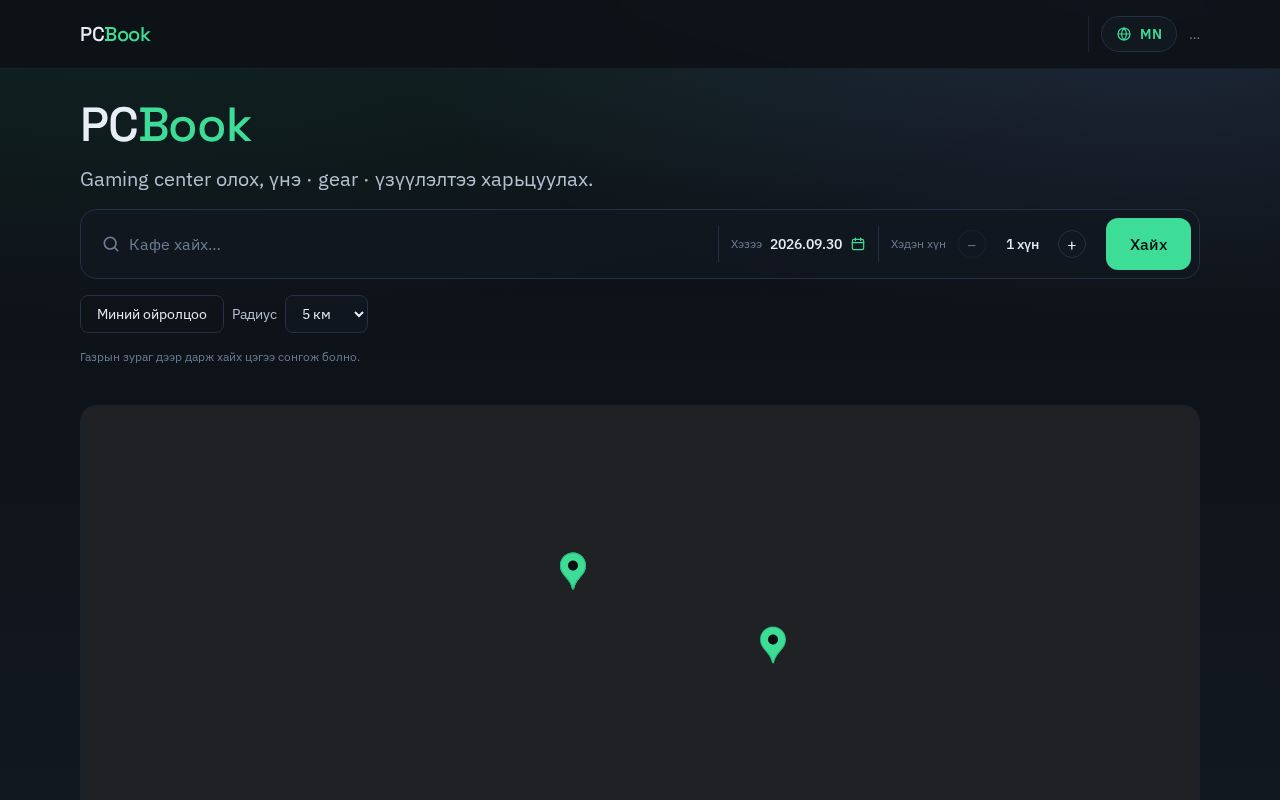This screenshot has height=800, width=1280.
Task: Increase people count with the plus button
Action: 1072,244
